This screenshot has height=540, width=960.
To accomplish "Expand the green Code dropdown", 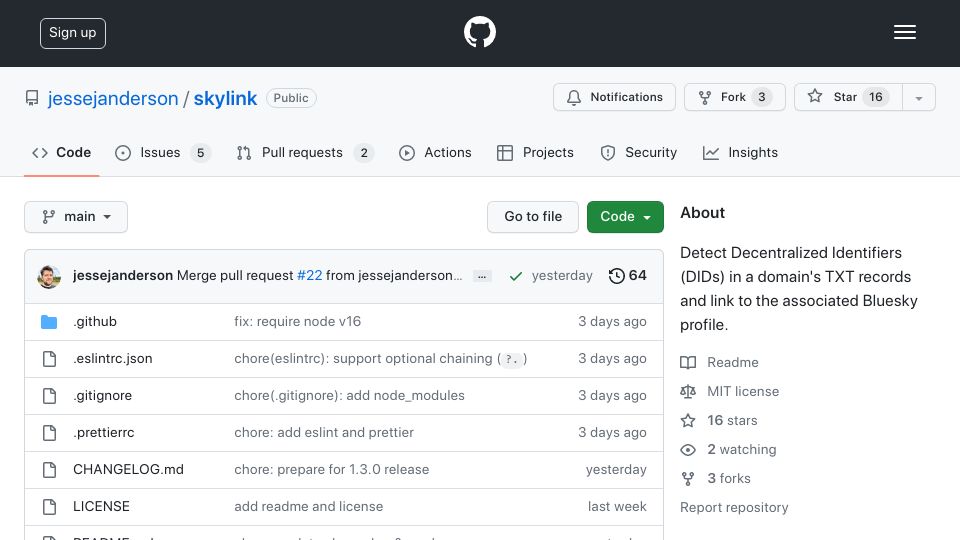I will point(625,217).
